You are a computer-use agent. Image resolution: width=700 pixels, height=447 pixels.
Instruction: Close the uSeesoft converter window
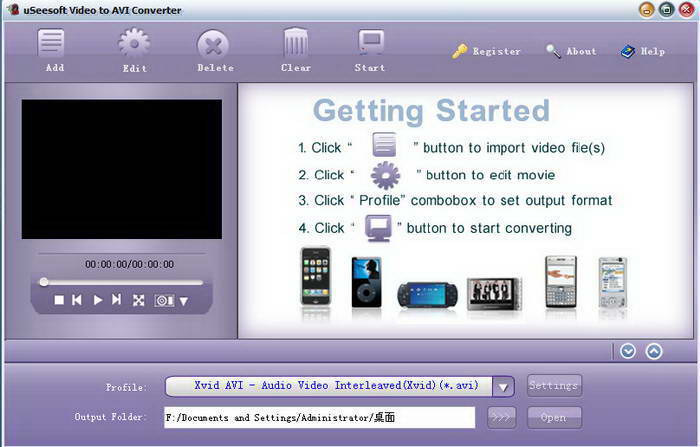pos(686,9)
